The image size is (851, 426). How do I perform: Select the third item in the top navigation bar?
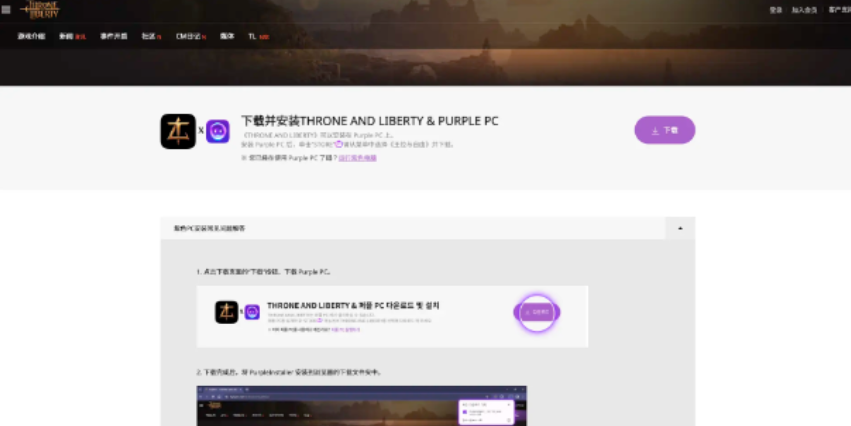[x=114, y=37]
